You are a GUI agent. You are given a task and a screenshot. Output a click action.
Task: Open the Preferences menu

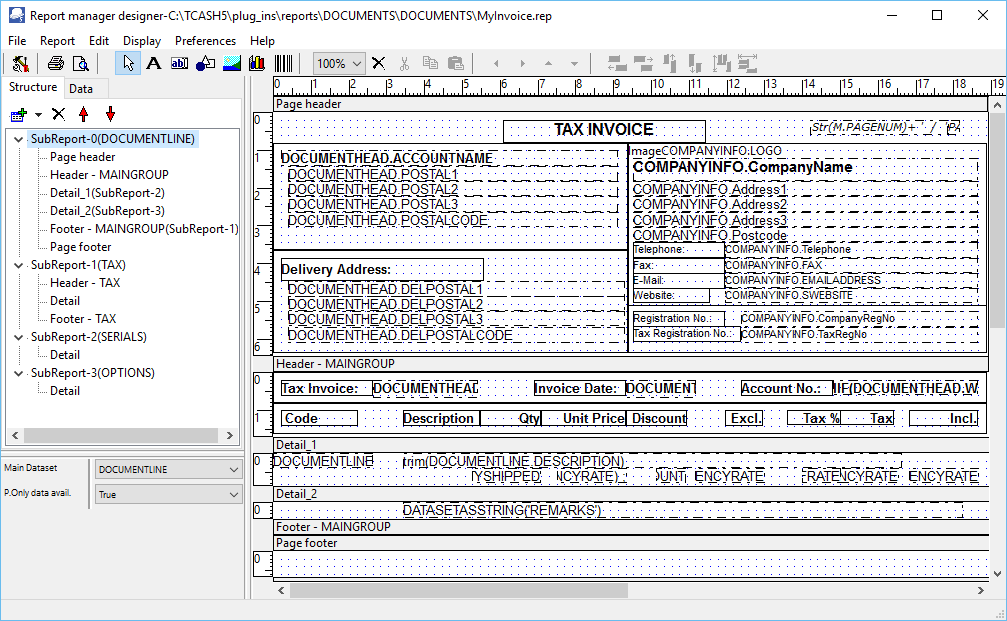(205, 41)
